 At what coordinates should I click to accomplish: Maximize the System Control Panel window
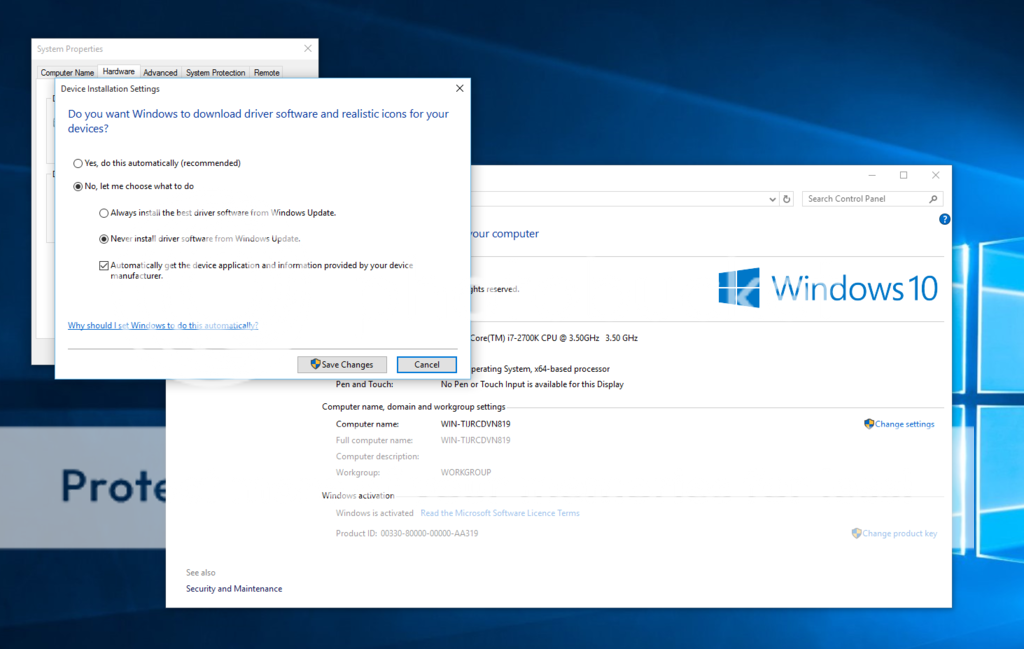904,175
